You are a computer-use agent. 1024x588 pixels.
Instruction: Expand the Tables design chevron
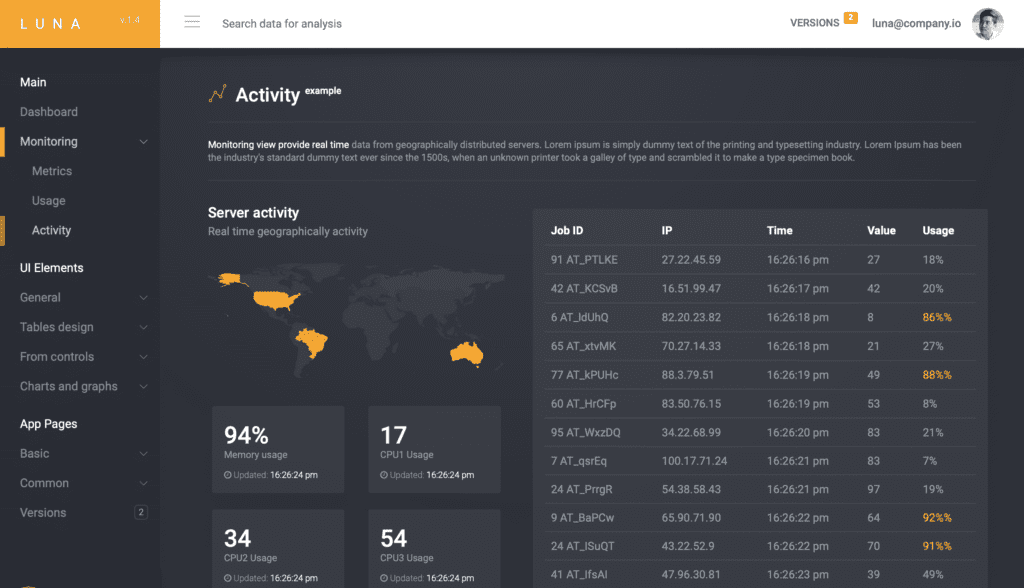pyautogui.click(x=143, y=327)
